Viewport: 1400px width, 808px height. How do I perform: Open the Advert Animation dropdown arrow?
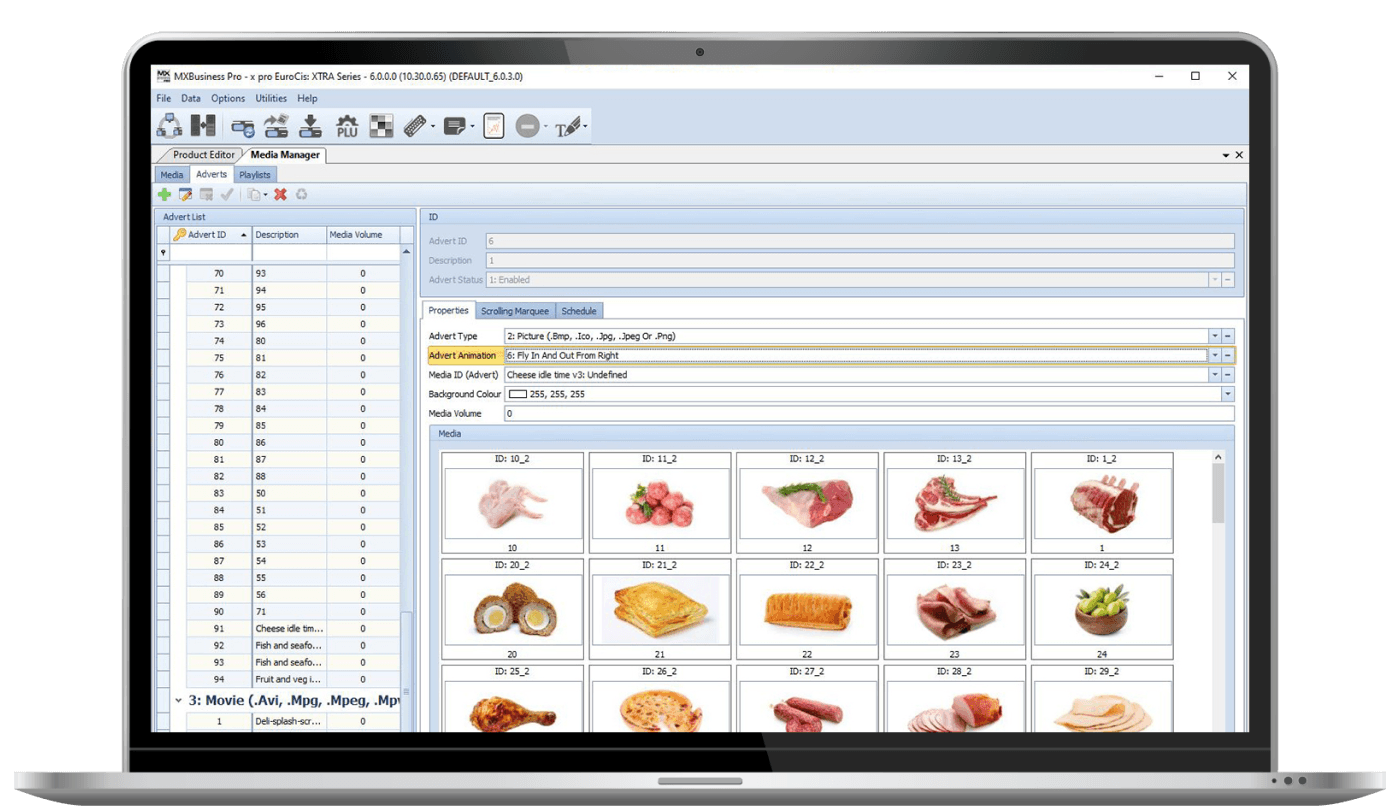[1215, 356]
